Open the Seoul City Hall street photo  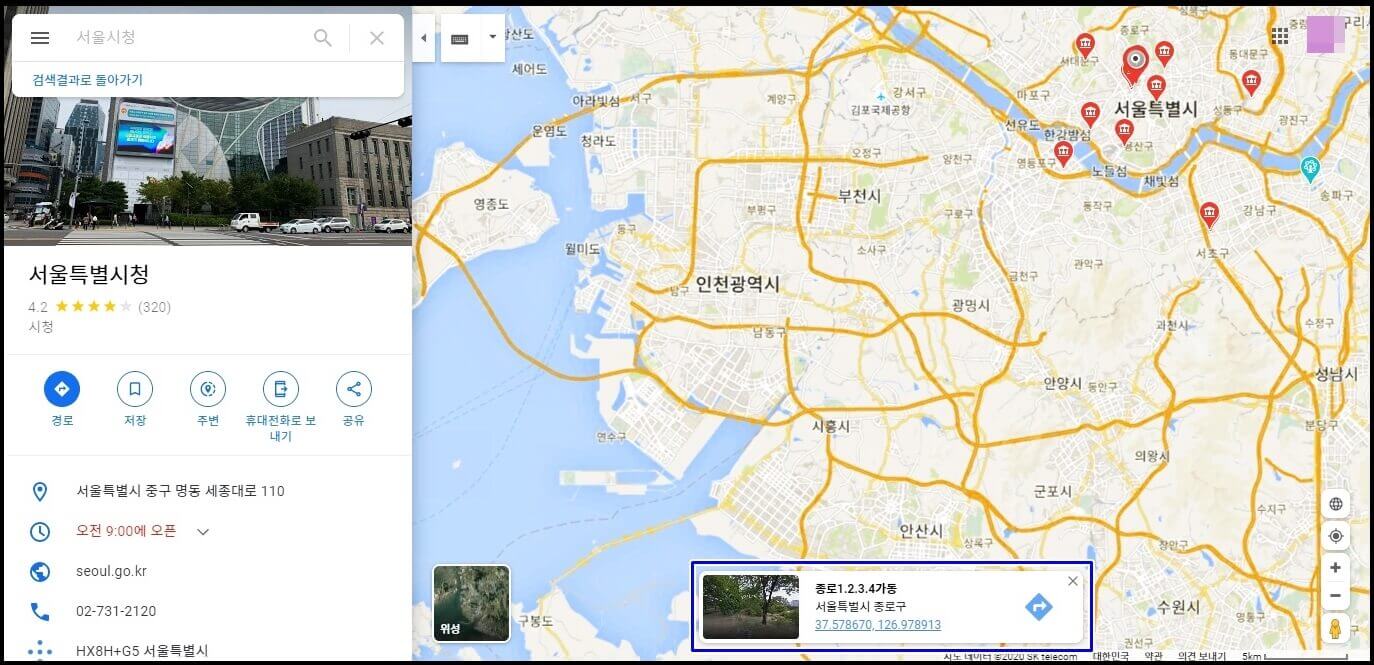pyautogui.click(x=208, y=170)
